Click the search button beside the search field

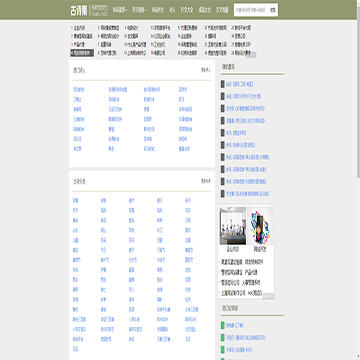(x=273, y=10)
